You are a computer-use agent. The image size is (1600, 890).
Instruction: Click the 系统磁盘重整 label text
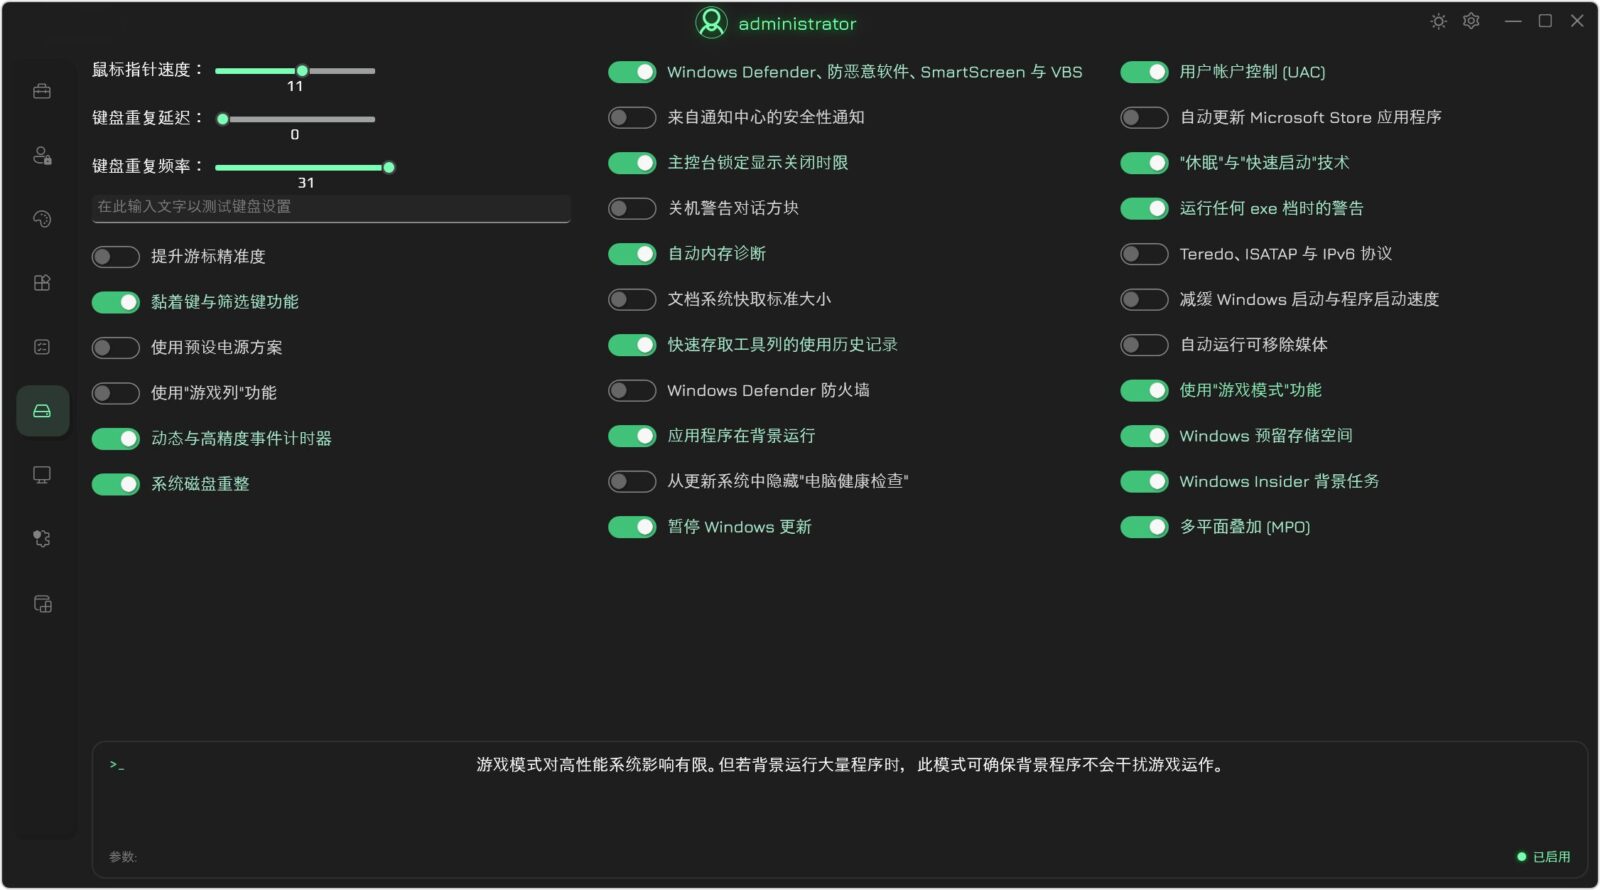tap(200, 484)
